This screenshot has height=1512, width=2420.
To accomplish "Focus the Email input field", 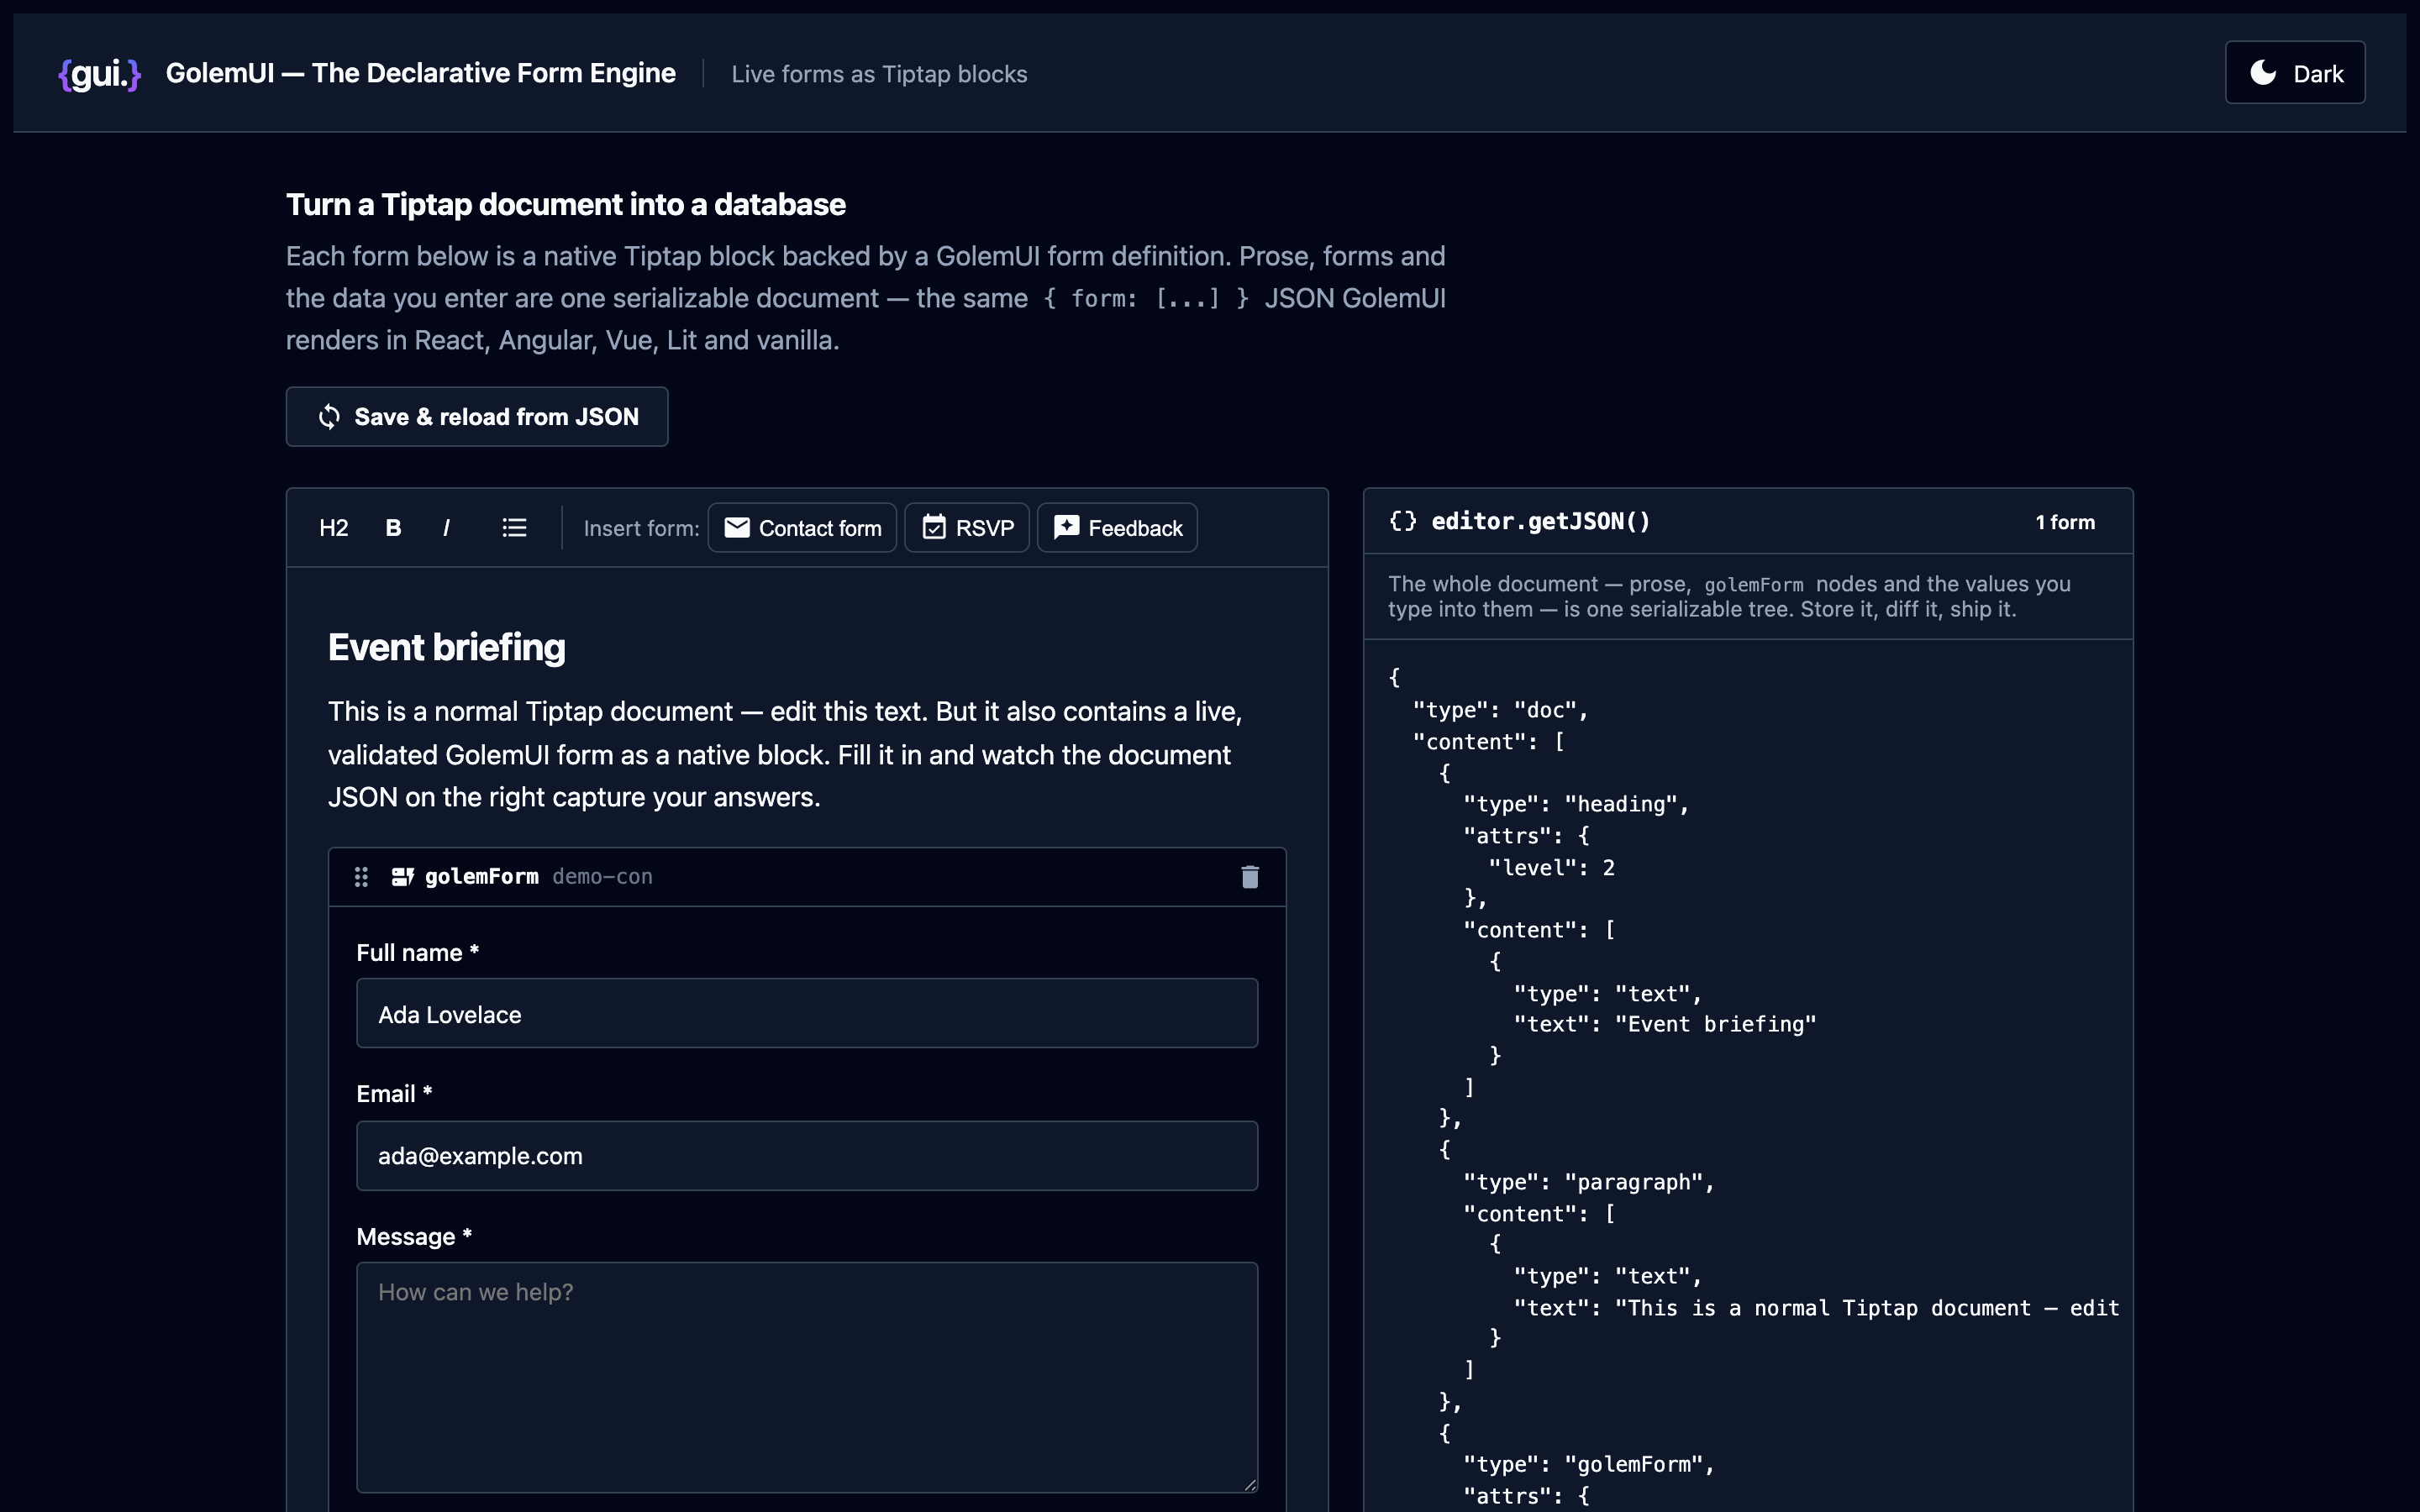I will click(x=807, y=1156).
